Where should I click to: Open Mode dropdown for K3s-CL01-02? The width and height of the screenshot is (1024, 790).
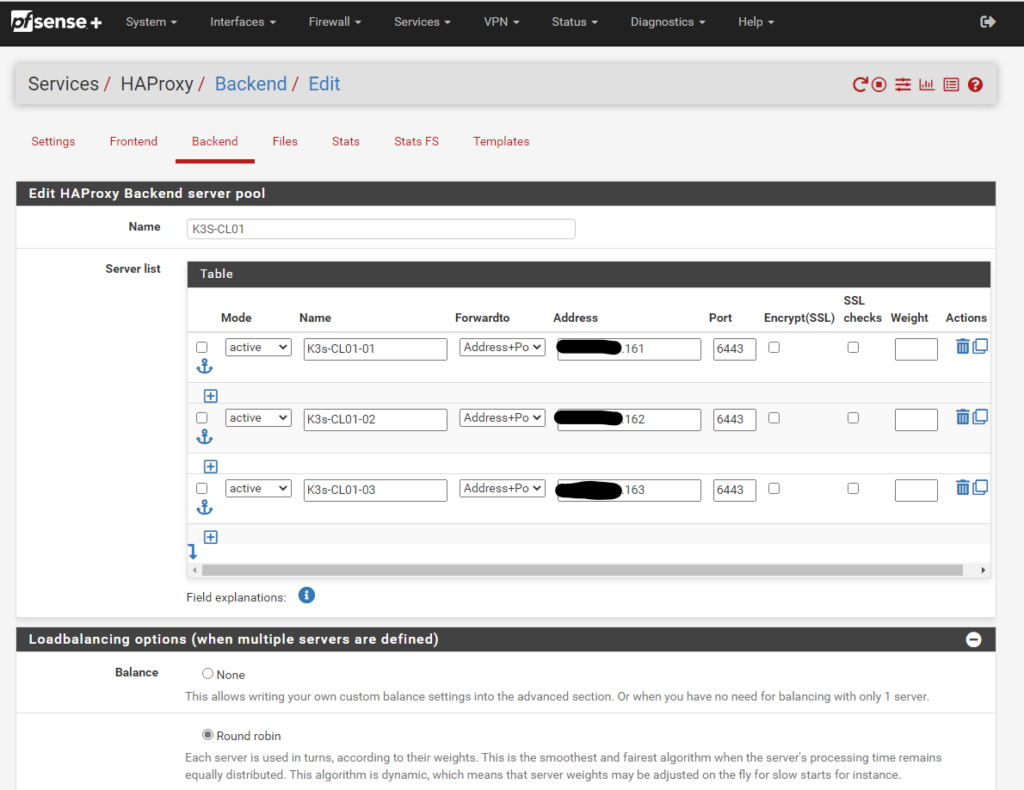(x=258, y=418)
